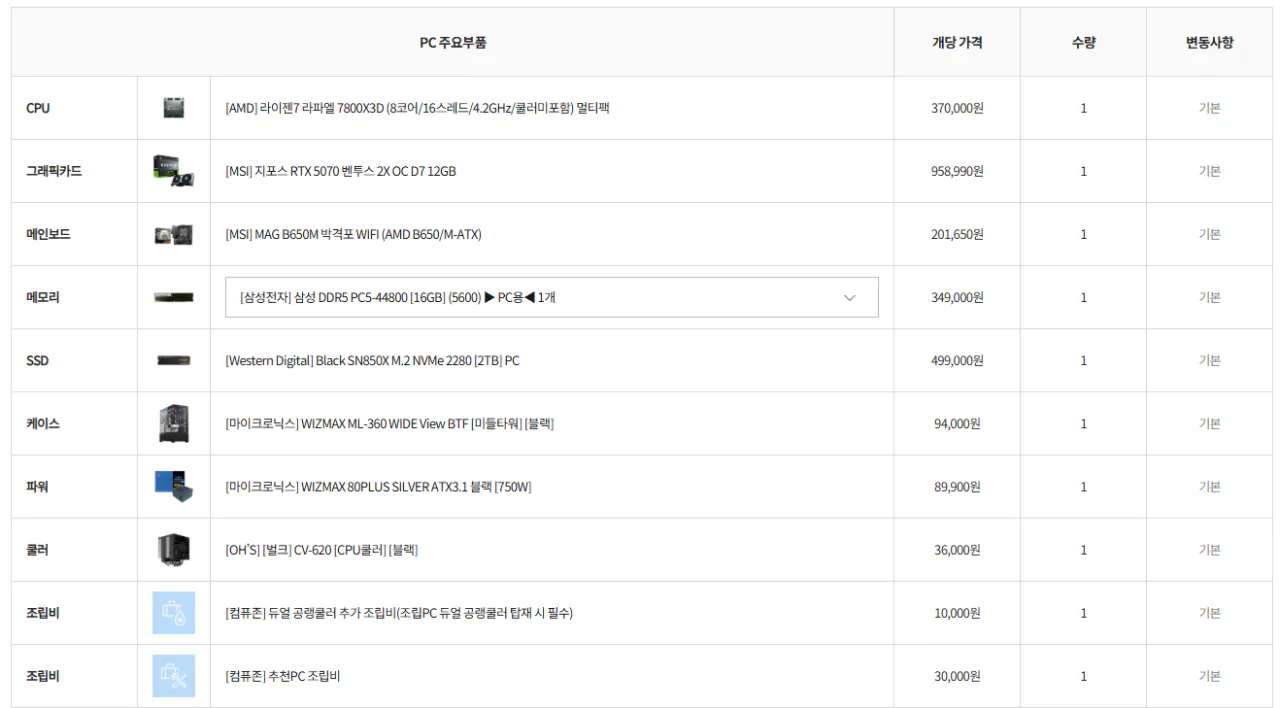Click the 파워 row label

click(x=37, y=487)
